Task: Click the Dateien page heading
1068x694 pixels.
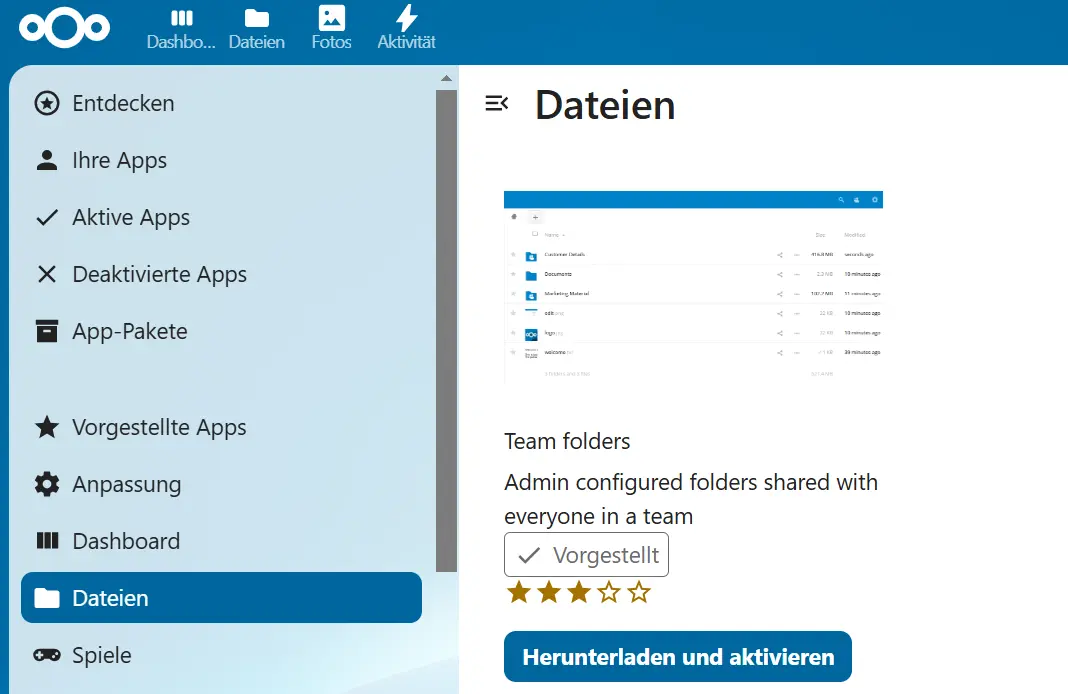Action: [605, 106]
